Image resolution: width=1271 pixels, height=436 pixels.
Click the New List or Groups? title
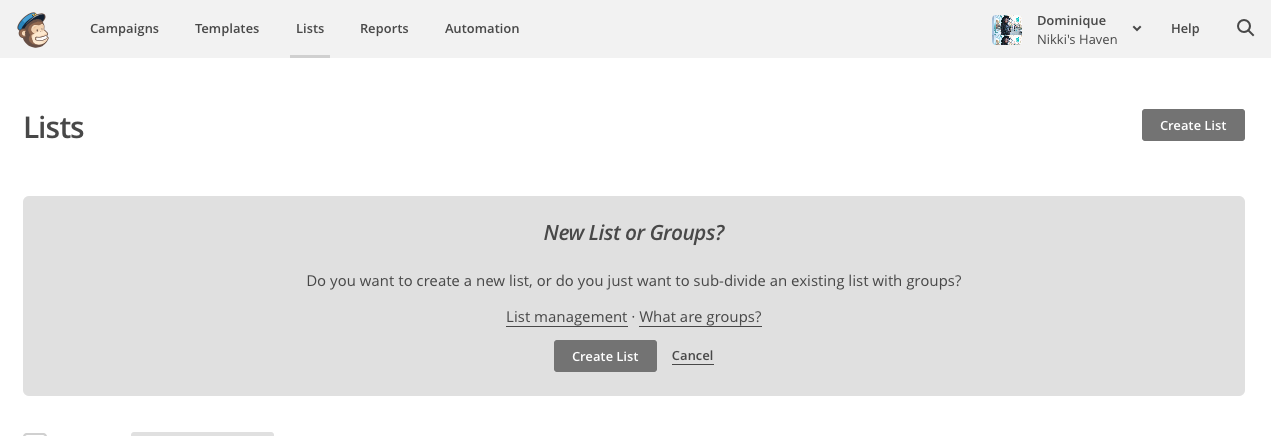634,233
